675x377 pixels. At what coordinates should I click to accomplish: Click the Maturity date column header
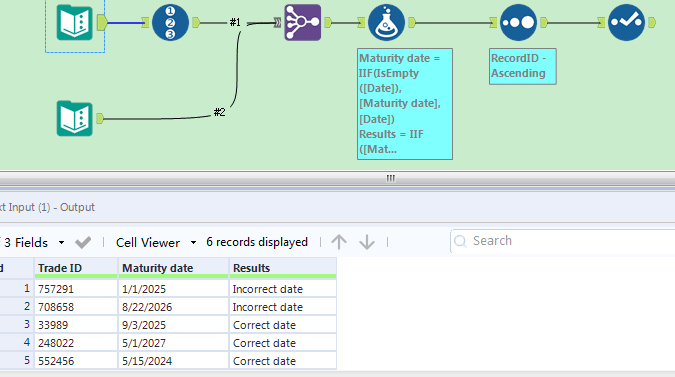(173, 268)
